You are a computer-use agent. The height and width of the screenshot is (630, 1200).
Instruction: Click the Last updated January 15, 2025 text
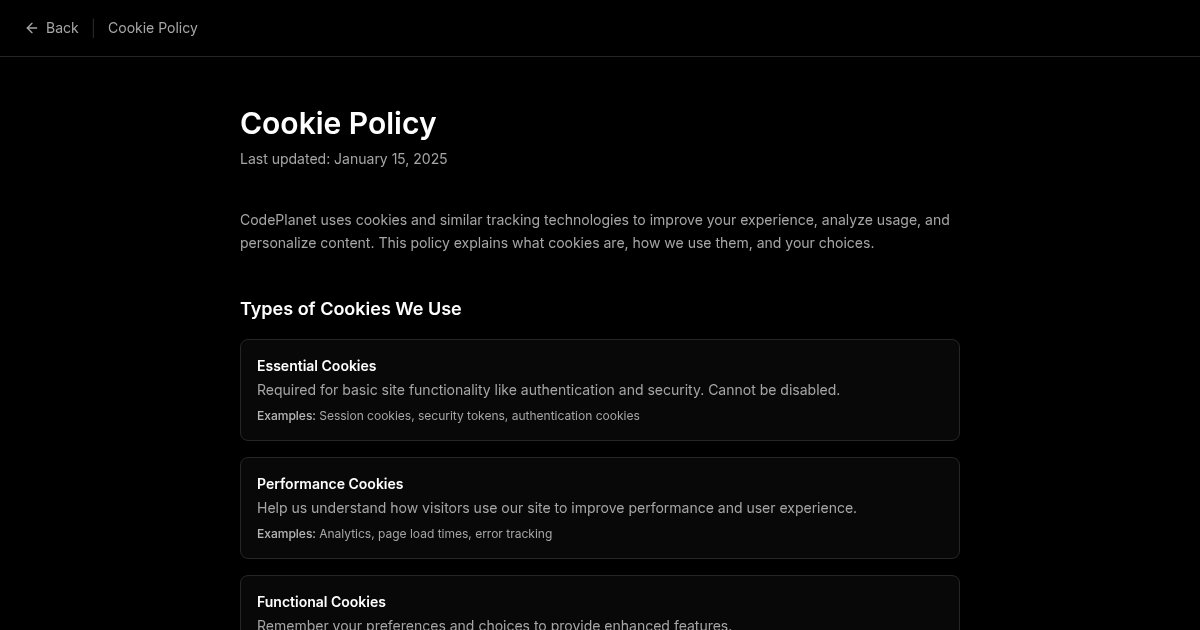pyautogui.click(x=343, y=159)
